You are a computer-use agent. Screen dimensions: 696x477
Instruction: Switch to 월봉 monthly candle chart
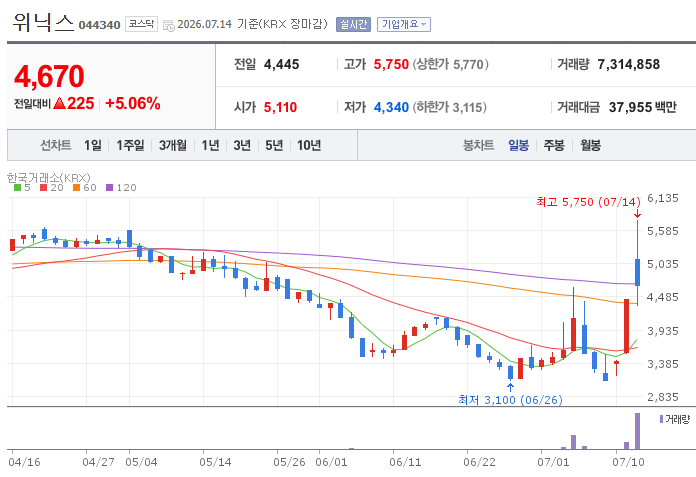pos(590,145)
